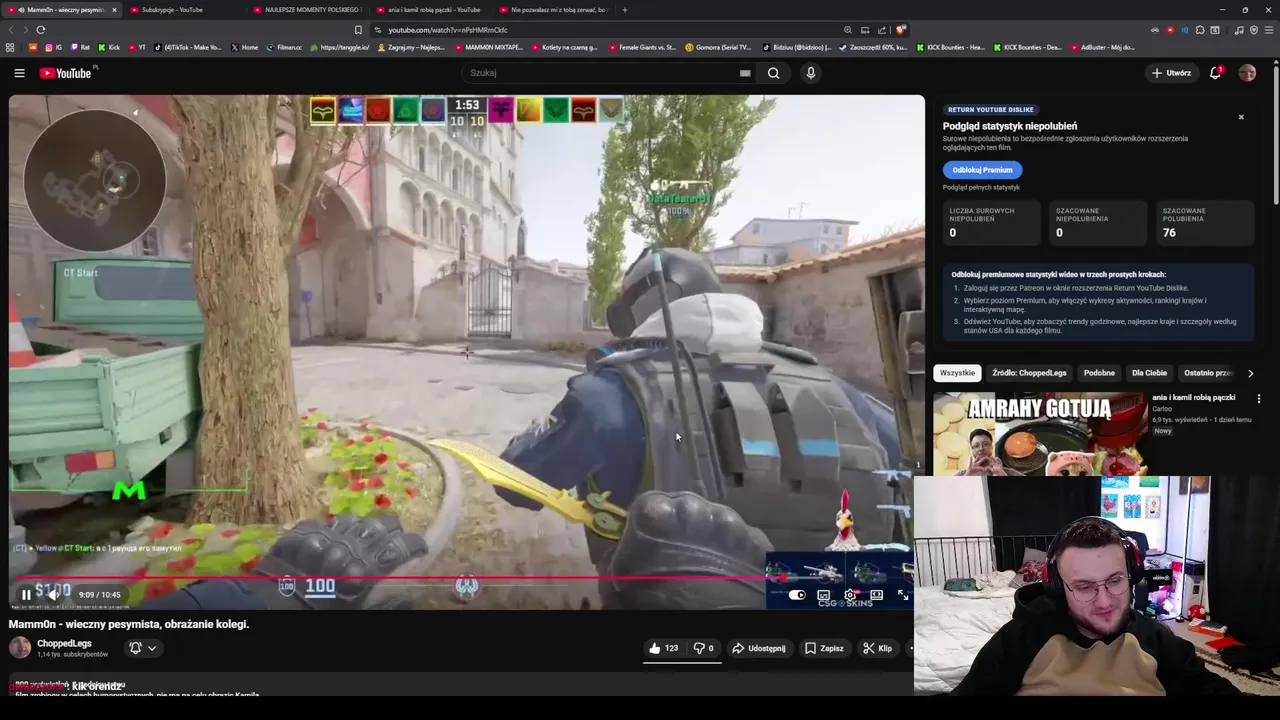The height and width of the screenshot is (720, 1280).
Task: Save the video with Zapisz
Action: point(824,648)
